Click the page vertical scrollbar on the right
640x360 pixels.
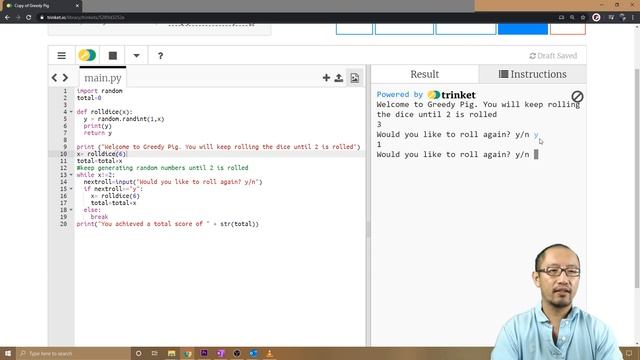(637, 178)
